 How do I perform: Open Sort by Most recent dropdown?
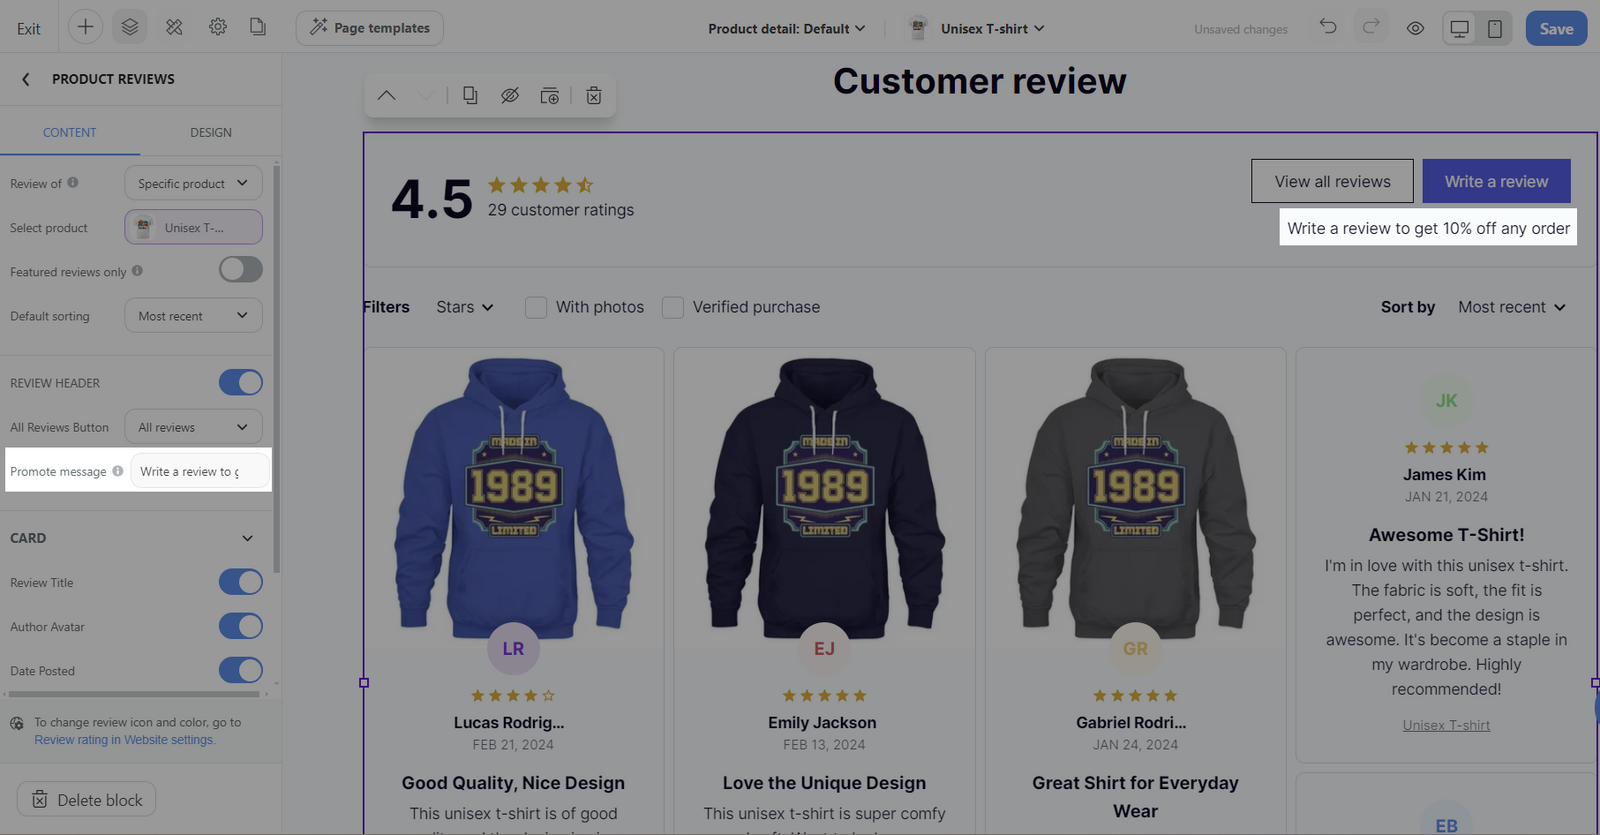pyautogui.click(x=1512, y=307)
